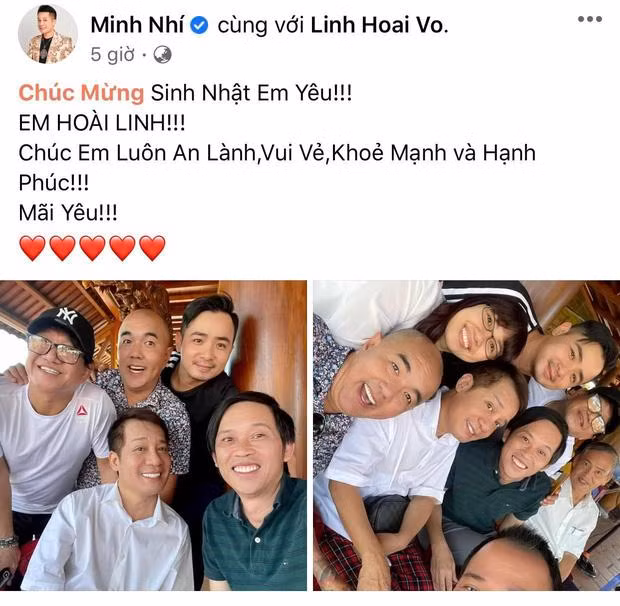The image size is (620, 606).
Task: Click the globe public privacy icon
Action: 162,55
